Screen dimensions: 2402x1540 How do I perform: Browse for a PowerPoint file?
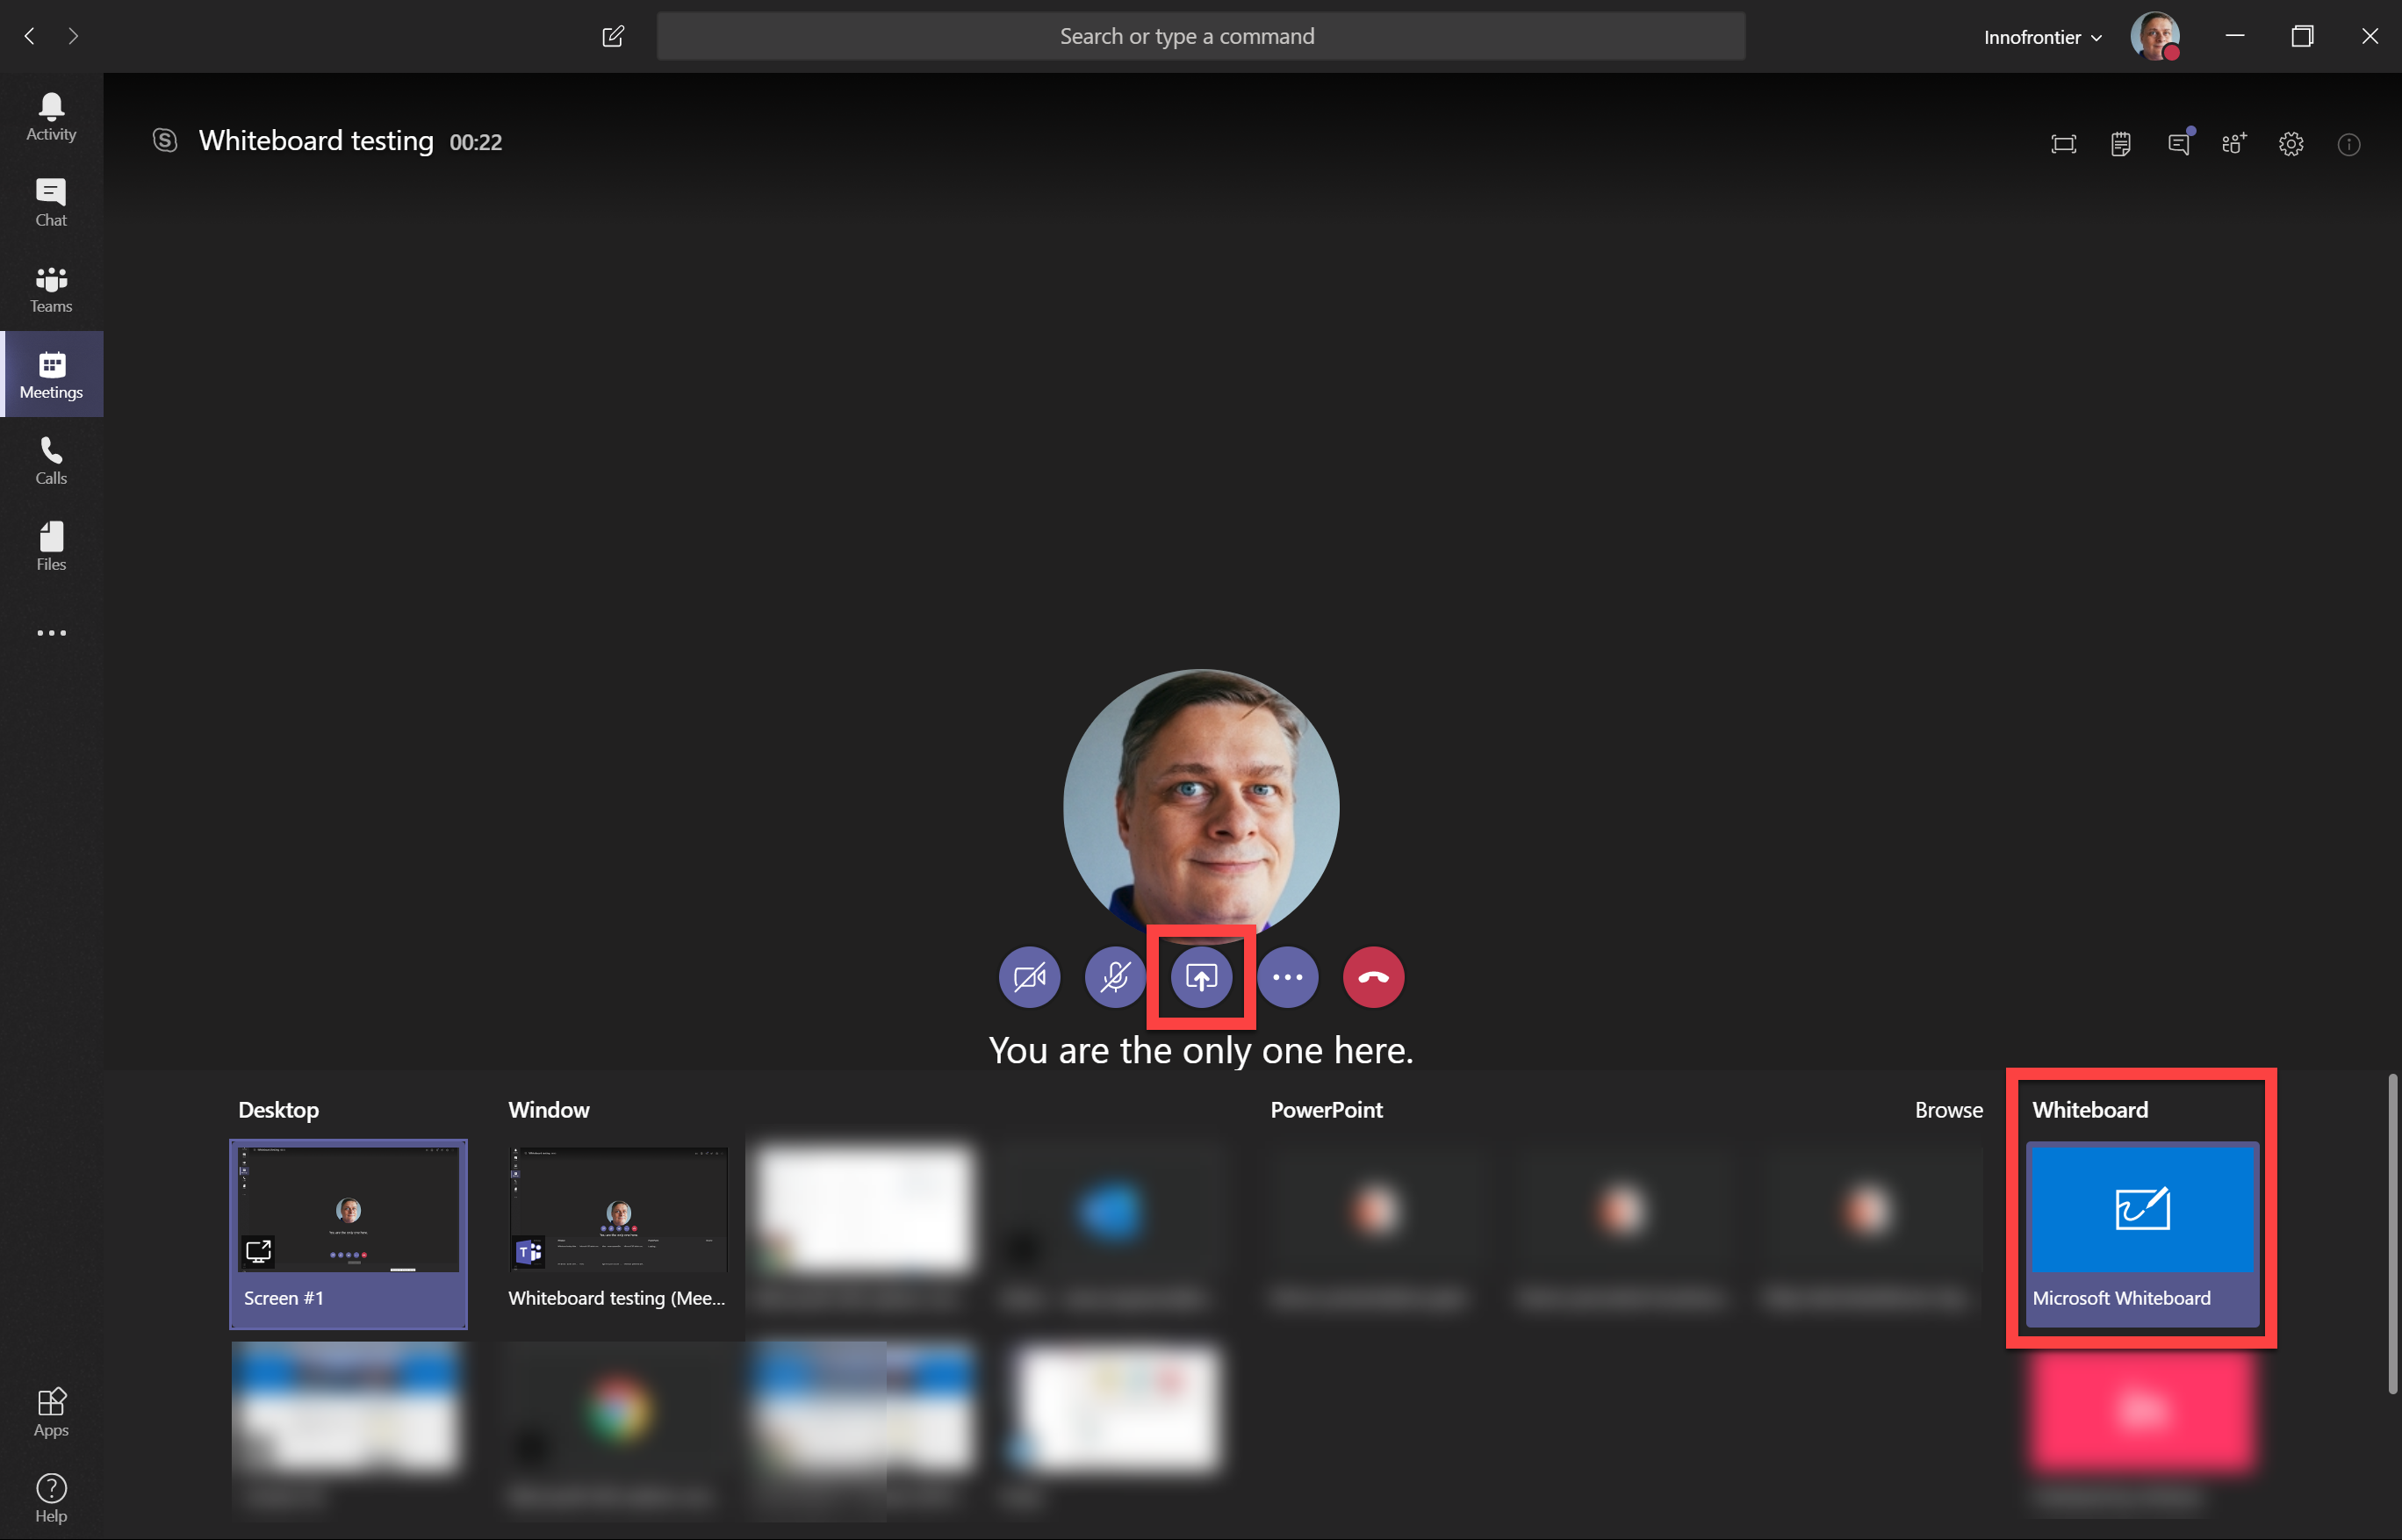(x=1948, y=1110)
